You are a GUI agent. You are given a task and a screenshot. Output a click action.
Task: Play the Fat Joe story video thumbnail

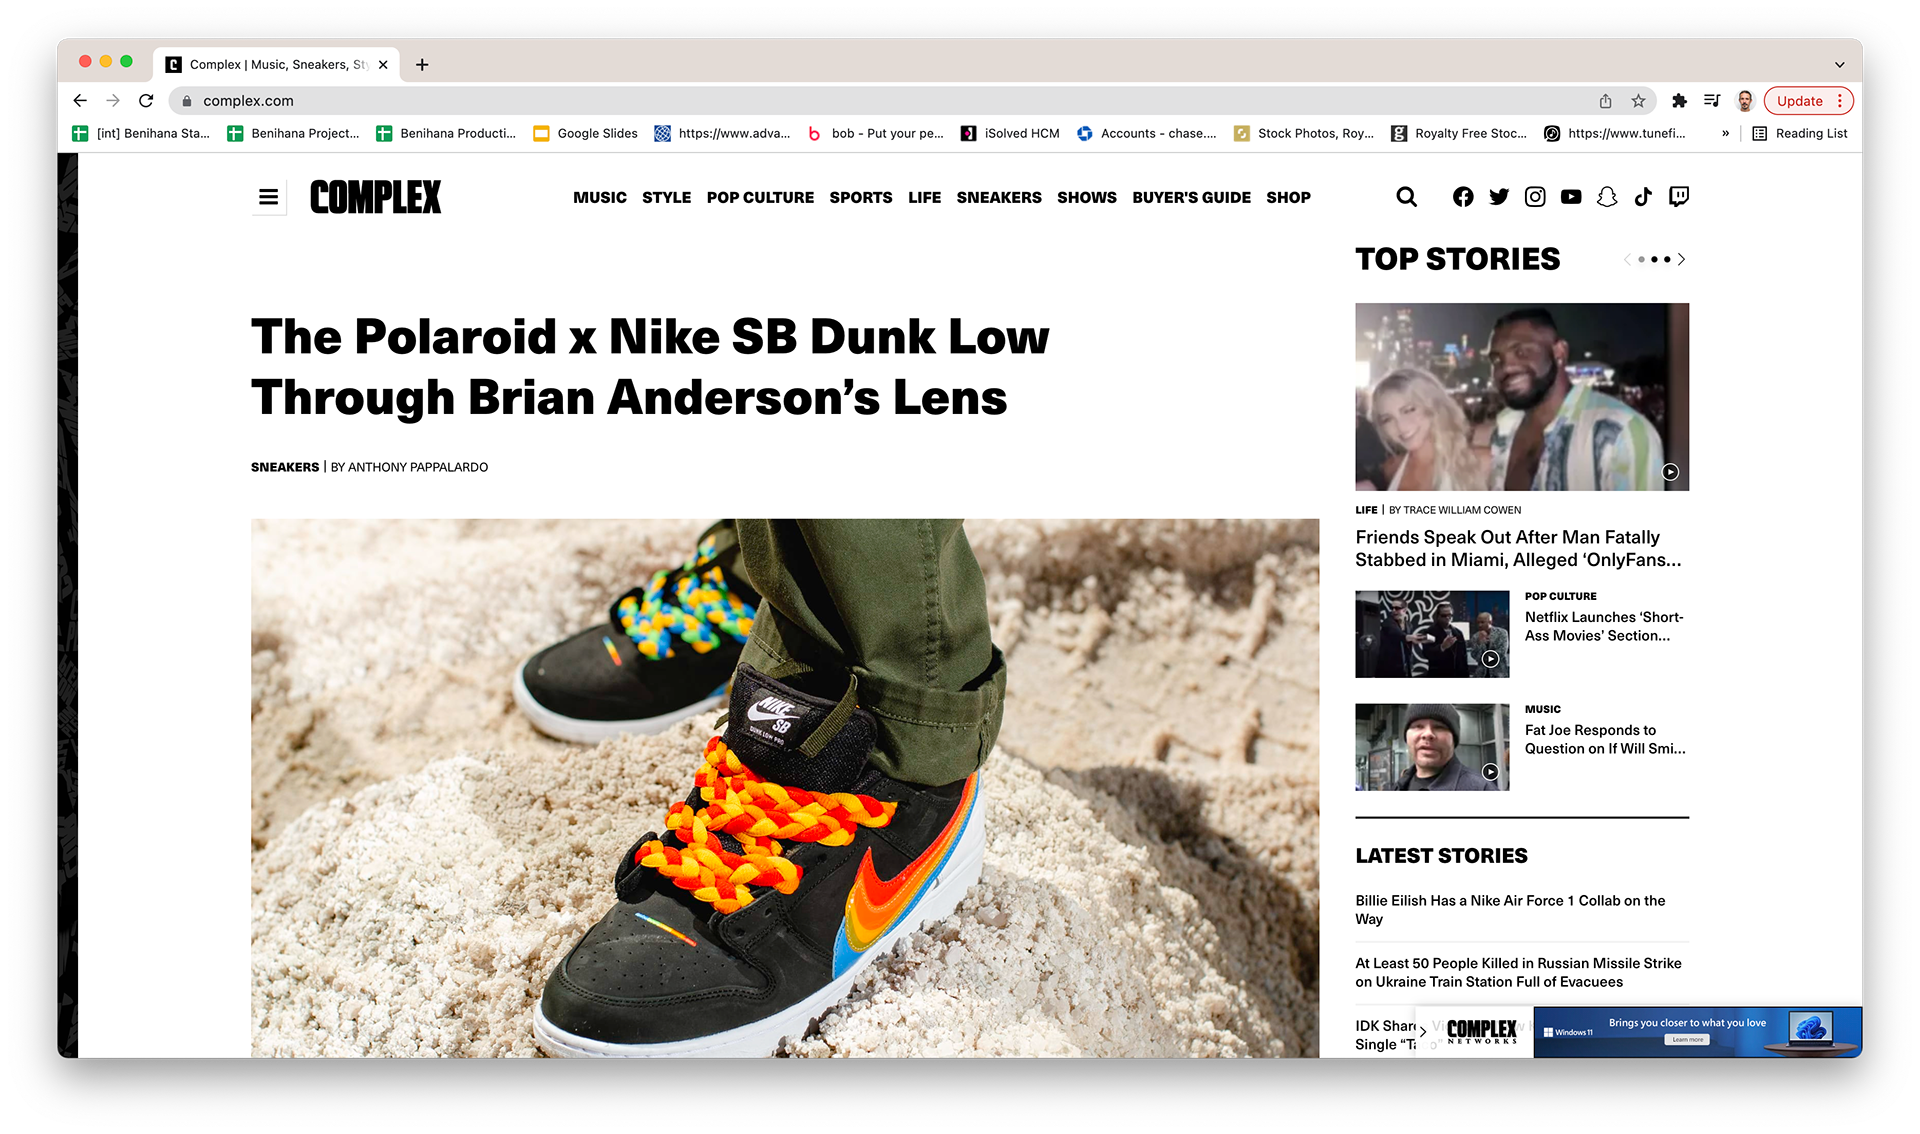tap(1432, 747)
